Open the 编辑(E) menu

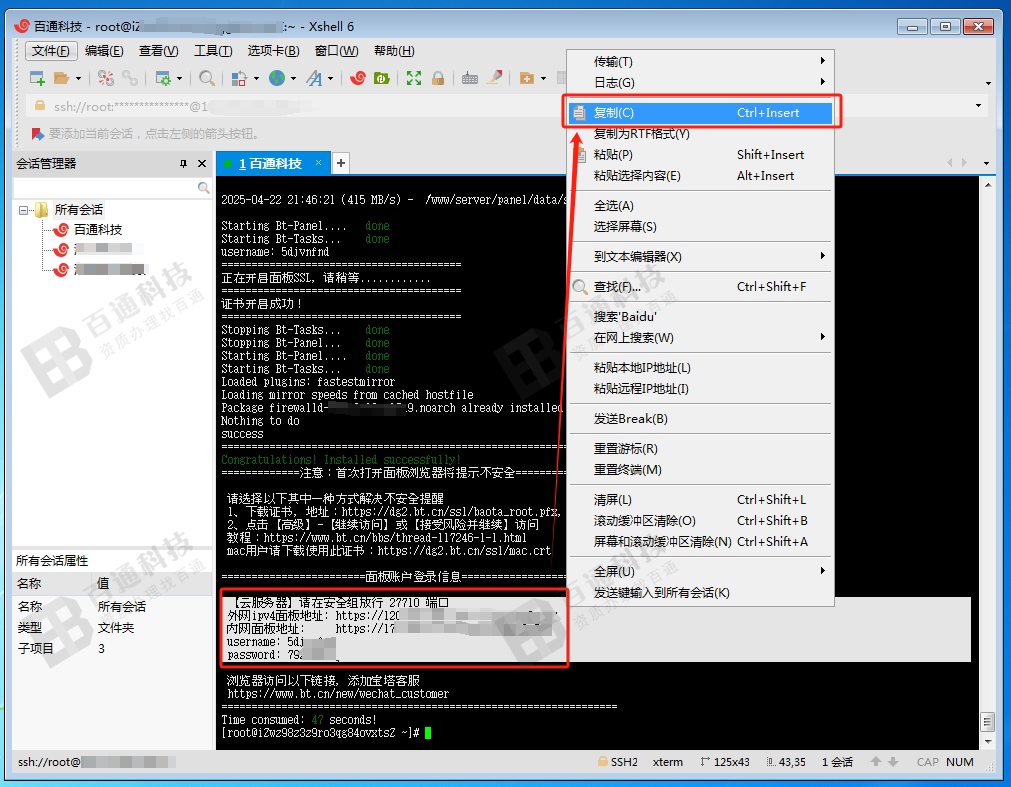104,51
